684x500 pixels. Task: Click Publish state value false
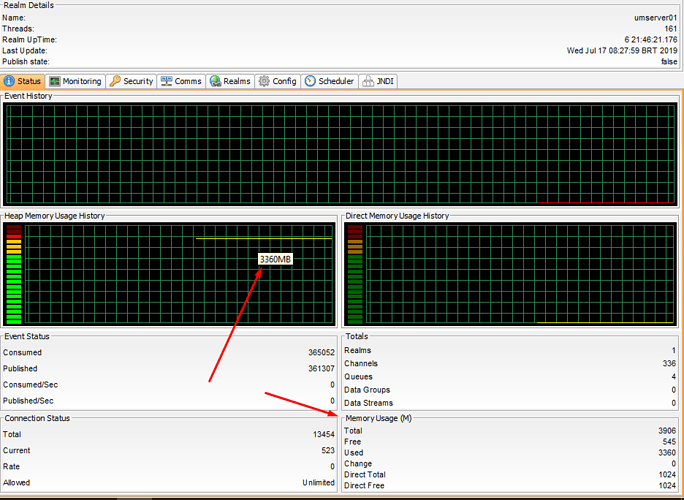[669, 62]
